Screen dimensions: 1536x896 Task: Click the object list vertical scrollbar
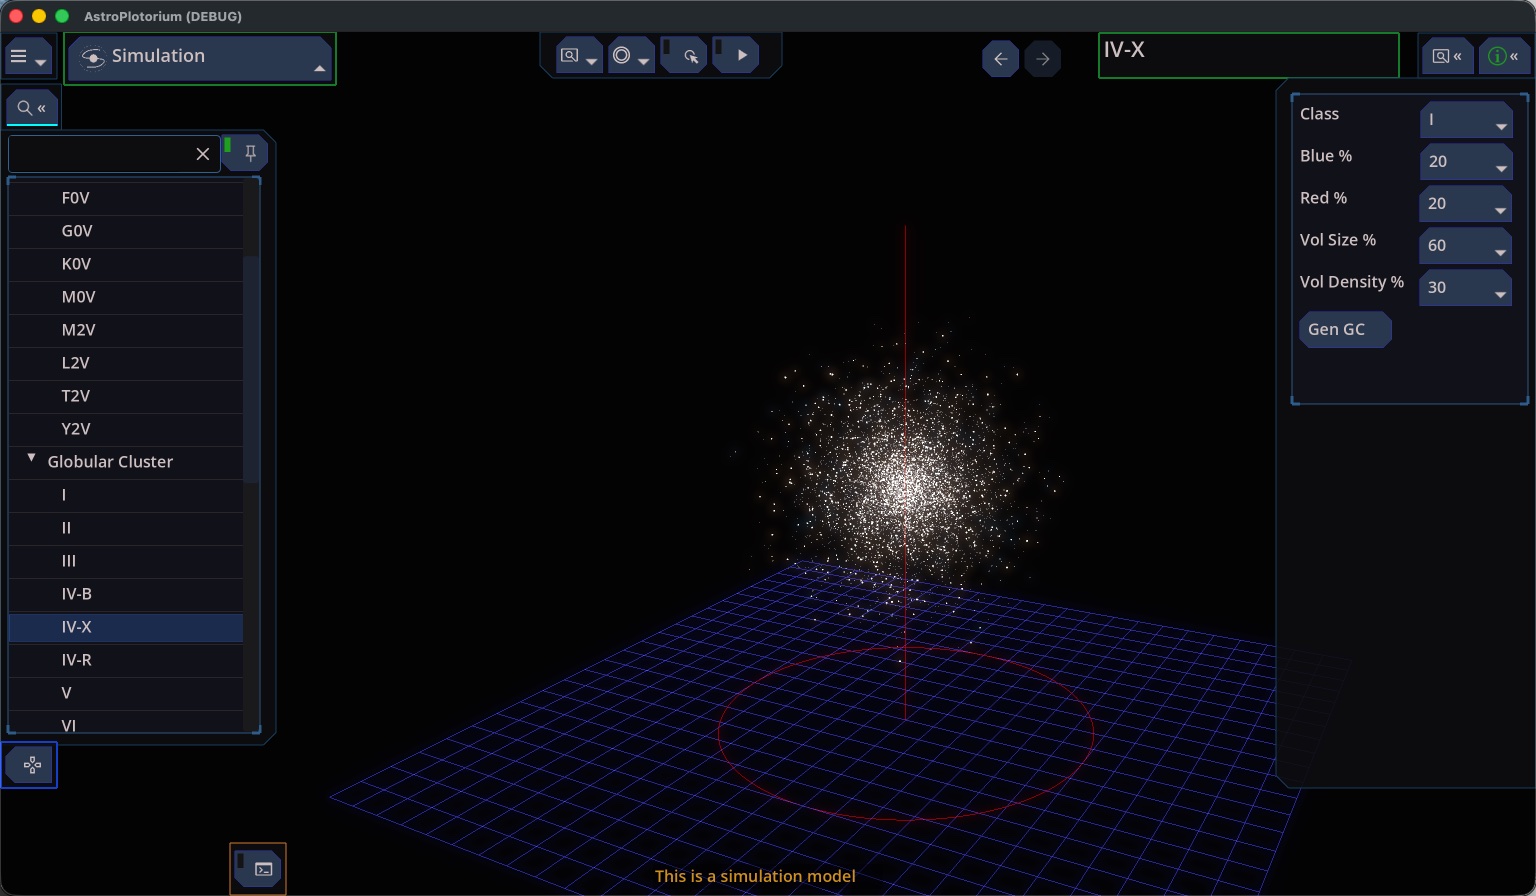click(x=251, y=368)
